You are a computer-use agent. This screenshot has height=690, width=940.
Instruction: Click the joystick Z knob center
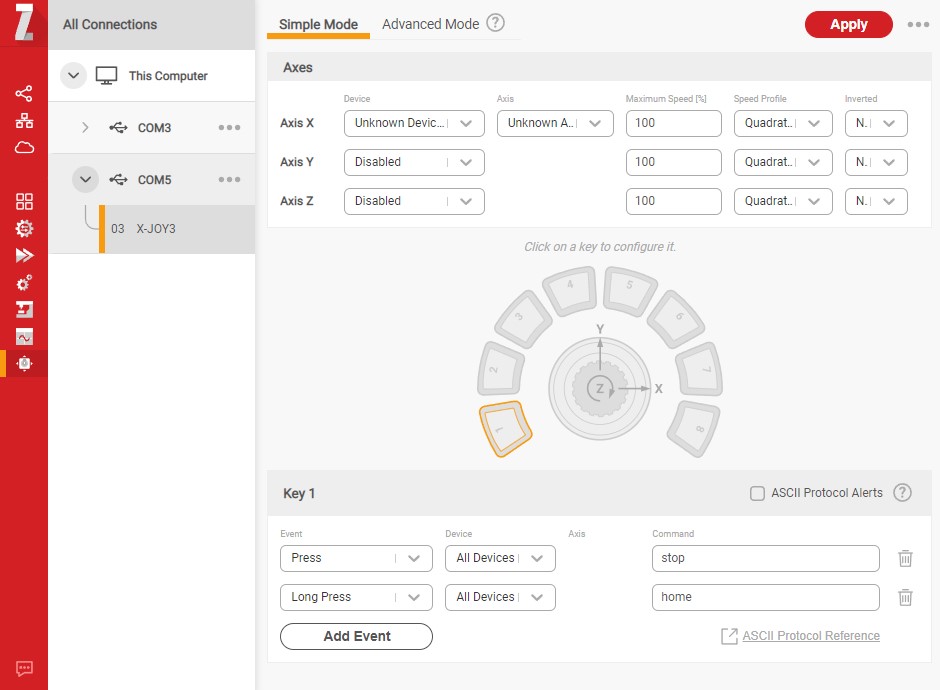point(599,389)
